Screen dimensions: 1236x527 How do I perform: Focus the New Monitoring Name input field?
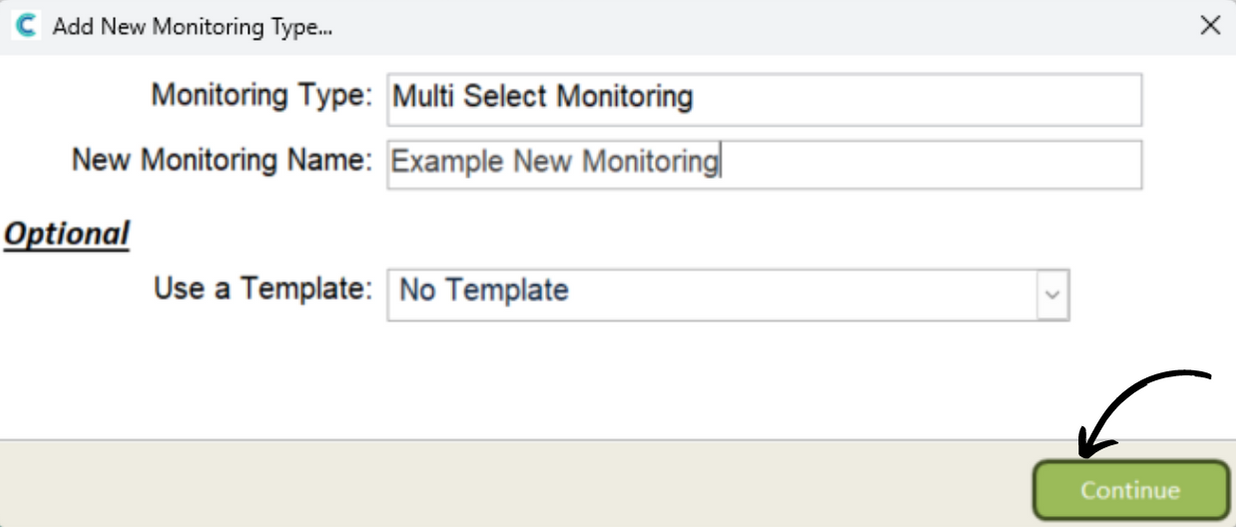pos(764,164)
